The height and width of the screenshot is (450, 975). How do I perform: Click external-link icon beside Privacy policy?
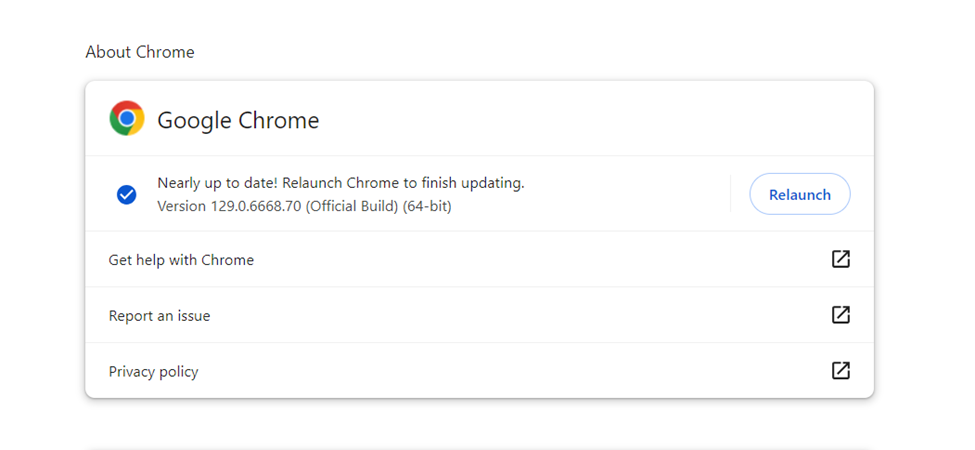point(841,371)
